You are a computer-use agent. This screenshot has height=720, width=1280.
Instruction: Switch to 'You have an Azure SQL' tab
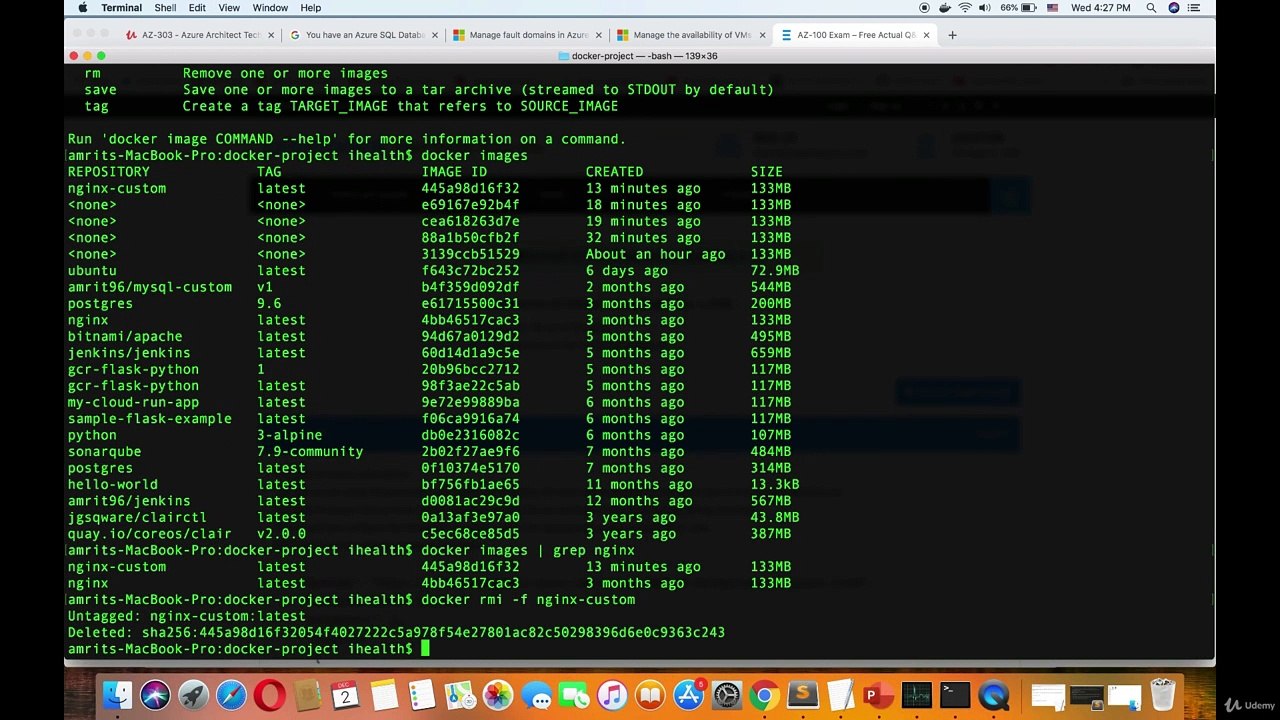tap(362, 35)
